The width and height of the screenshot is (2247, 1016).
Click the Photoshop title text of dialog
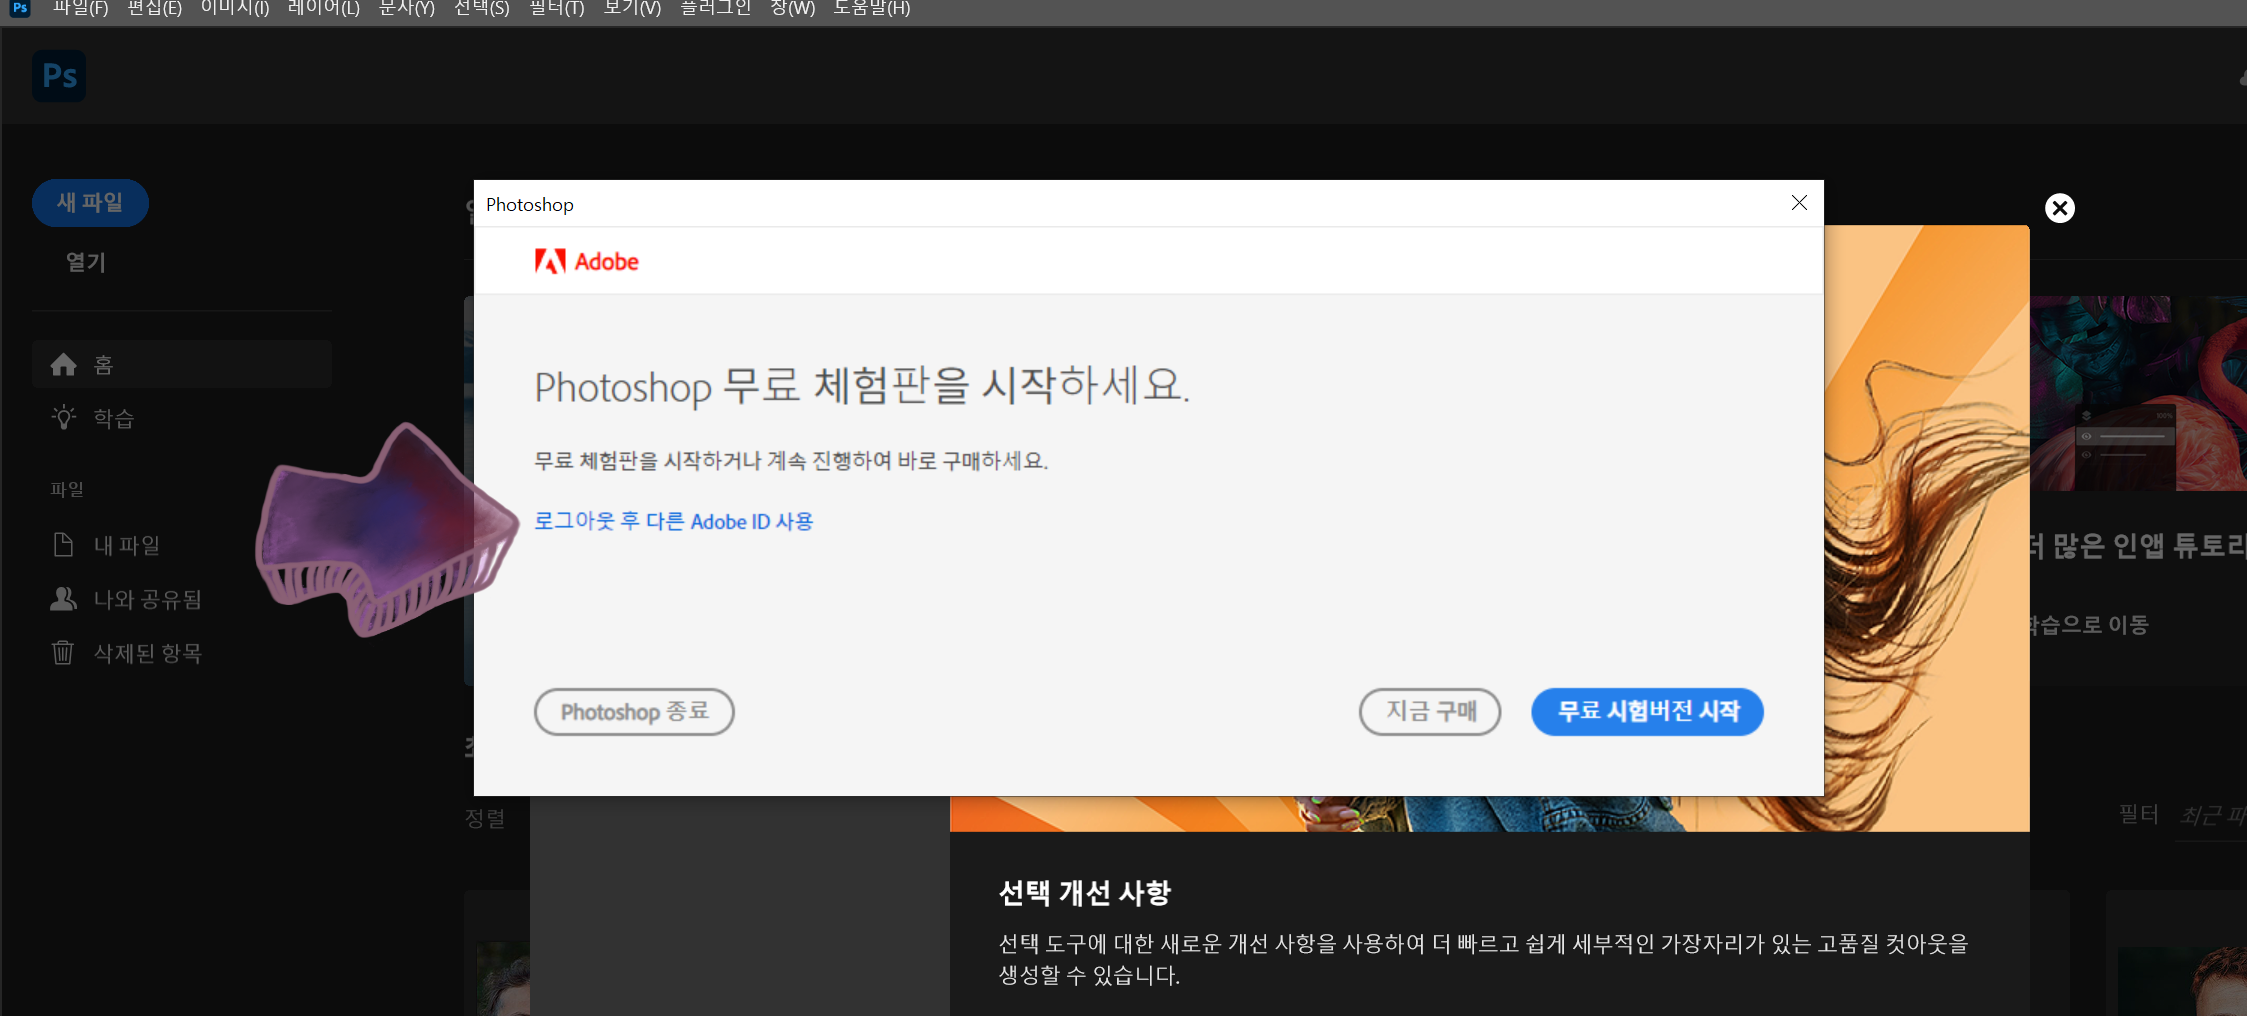pos(530,205)
